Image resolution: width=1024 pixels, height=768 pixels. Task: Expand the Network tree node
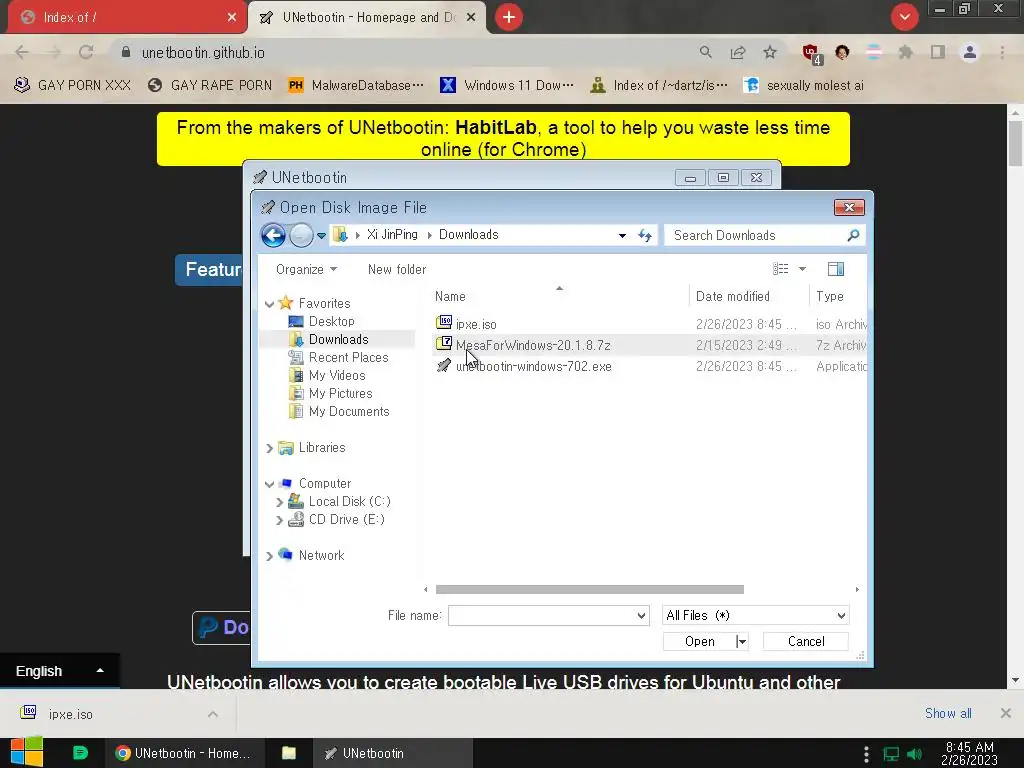(x=269, y=556)
